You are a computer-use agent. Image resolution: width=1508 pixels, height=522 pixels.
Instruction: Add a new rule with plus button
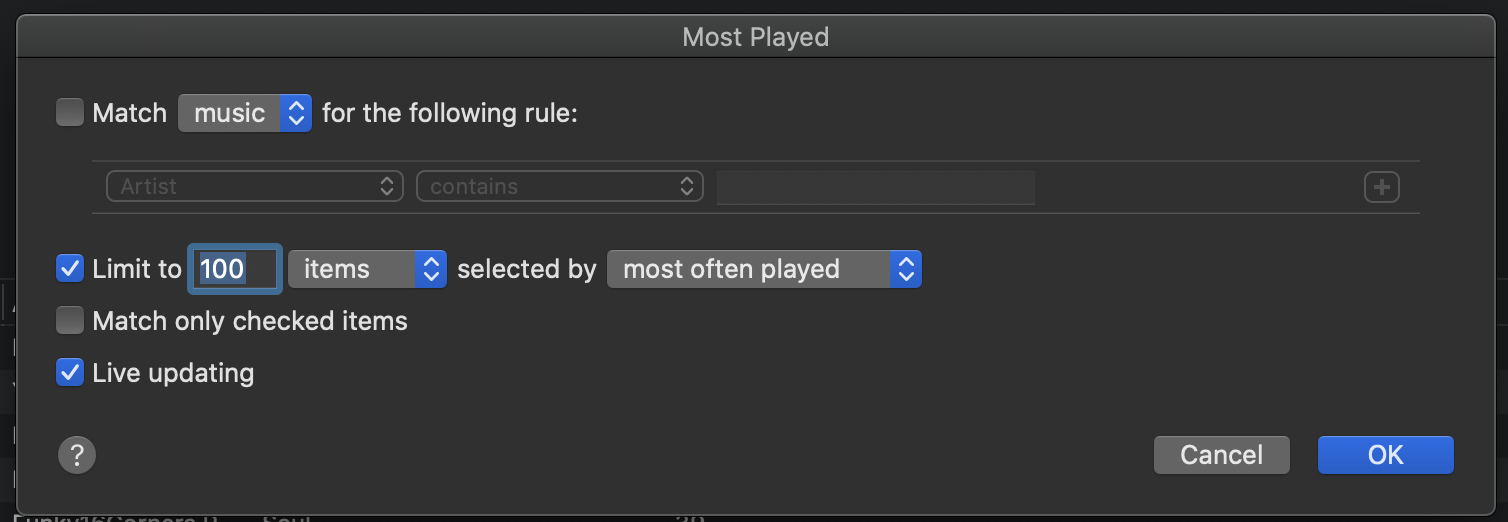(x=1381, y=187)
